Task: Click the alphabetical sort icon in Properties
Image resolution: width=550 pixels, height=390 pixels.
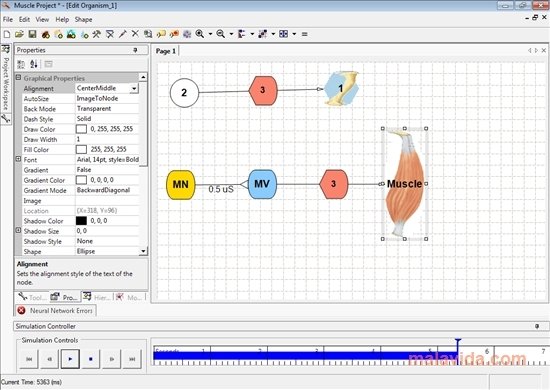Action: coord(34,64)
